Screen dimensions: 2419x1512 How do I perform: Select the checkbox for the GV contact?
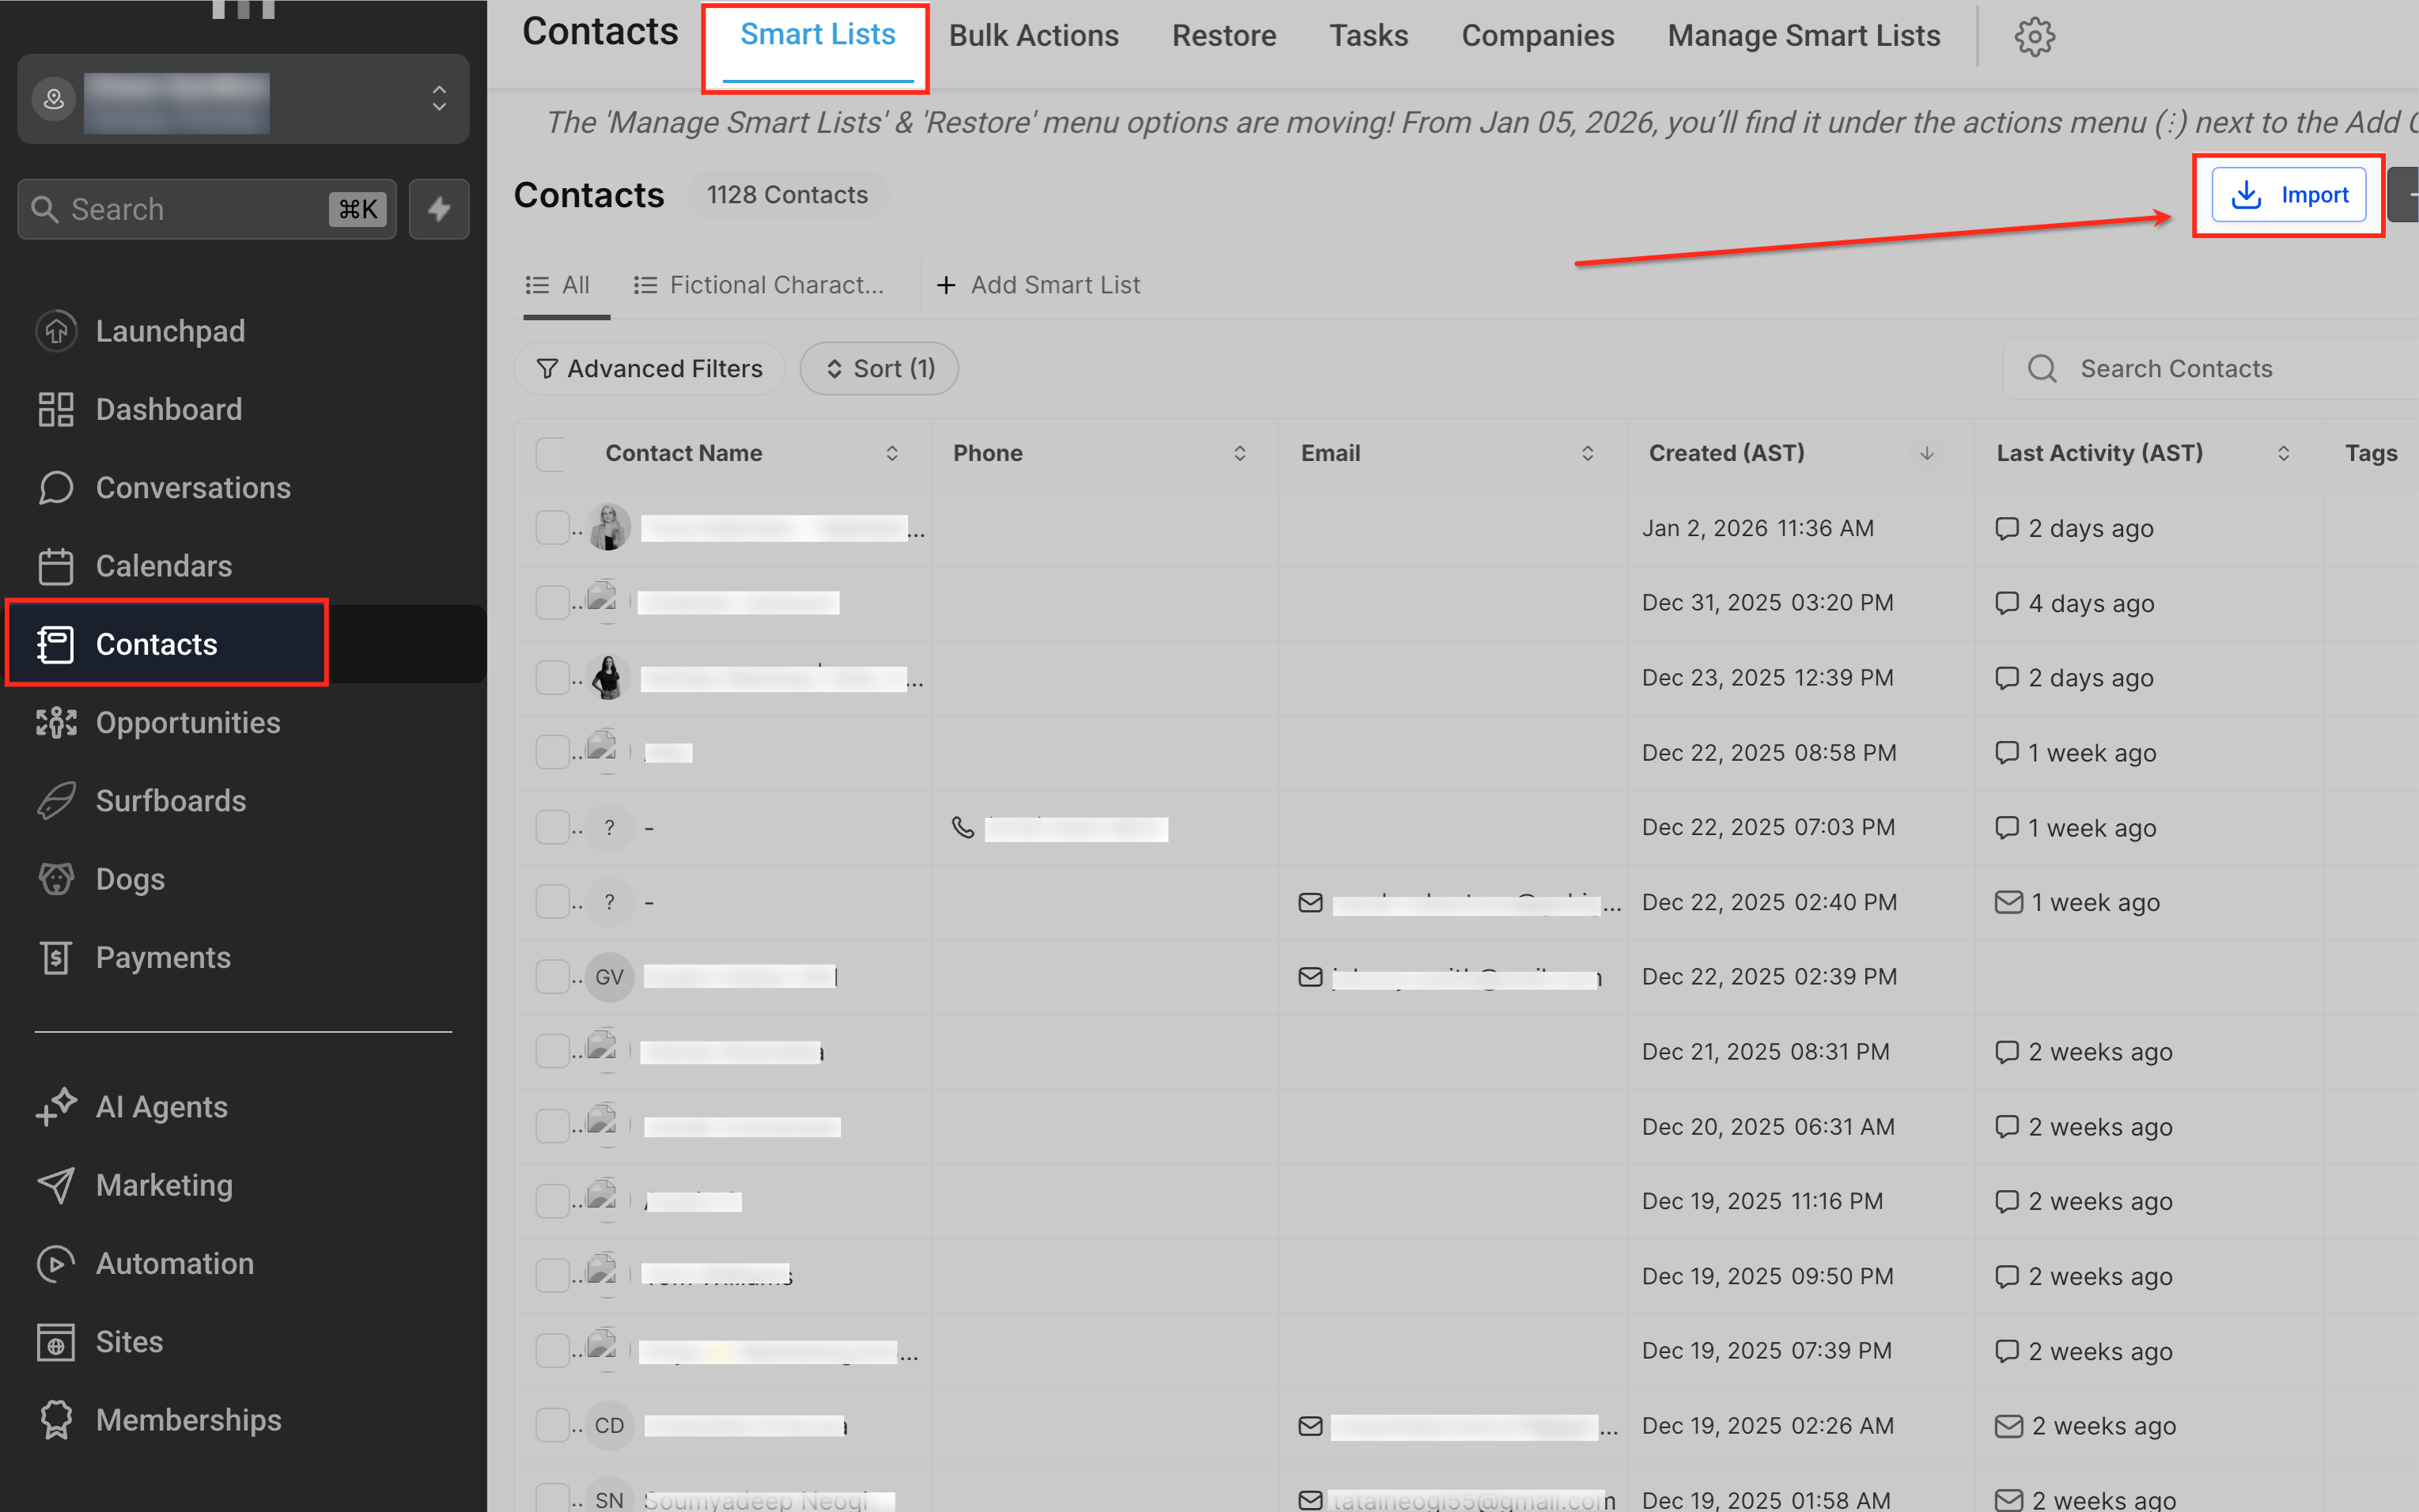coord(551,976)
